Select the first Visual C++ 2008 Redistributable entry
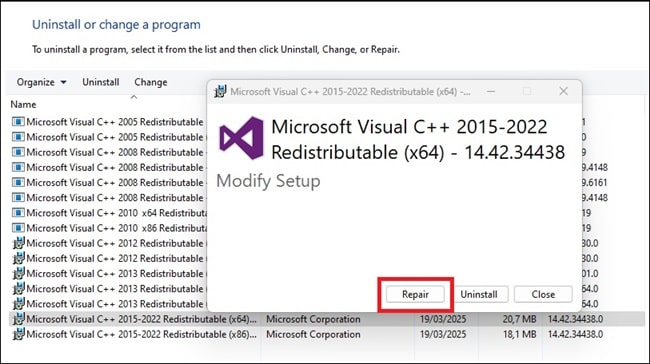650x364 pixels. coord(109,152)
